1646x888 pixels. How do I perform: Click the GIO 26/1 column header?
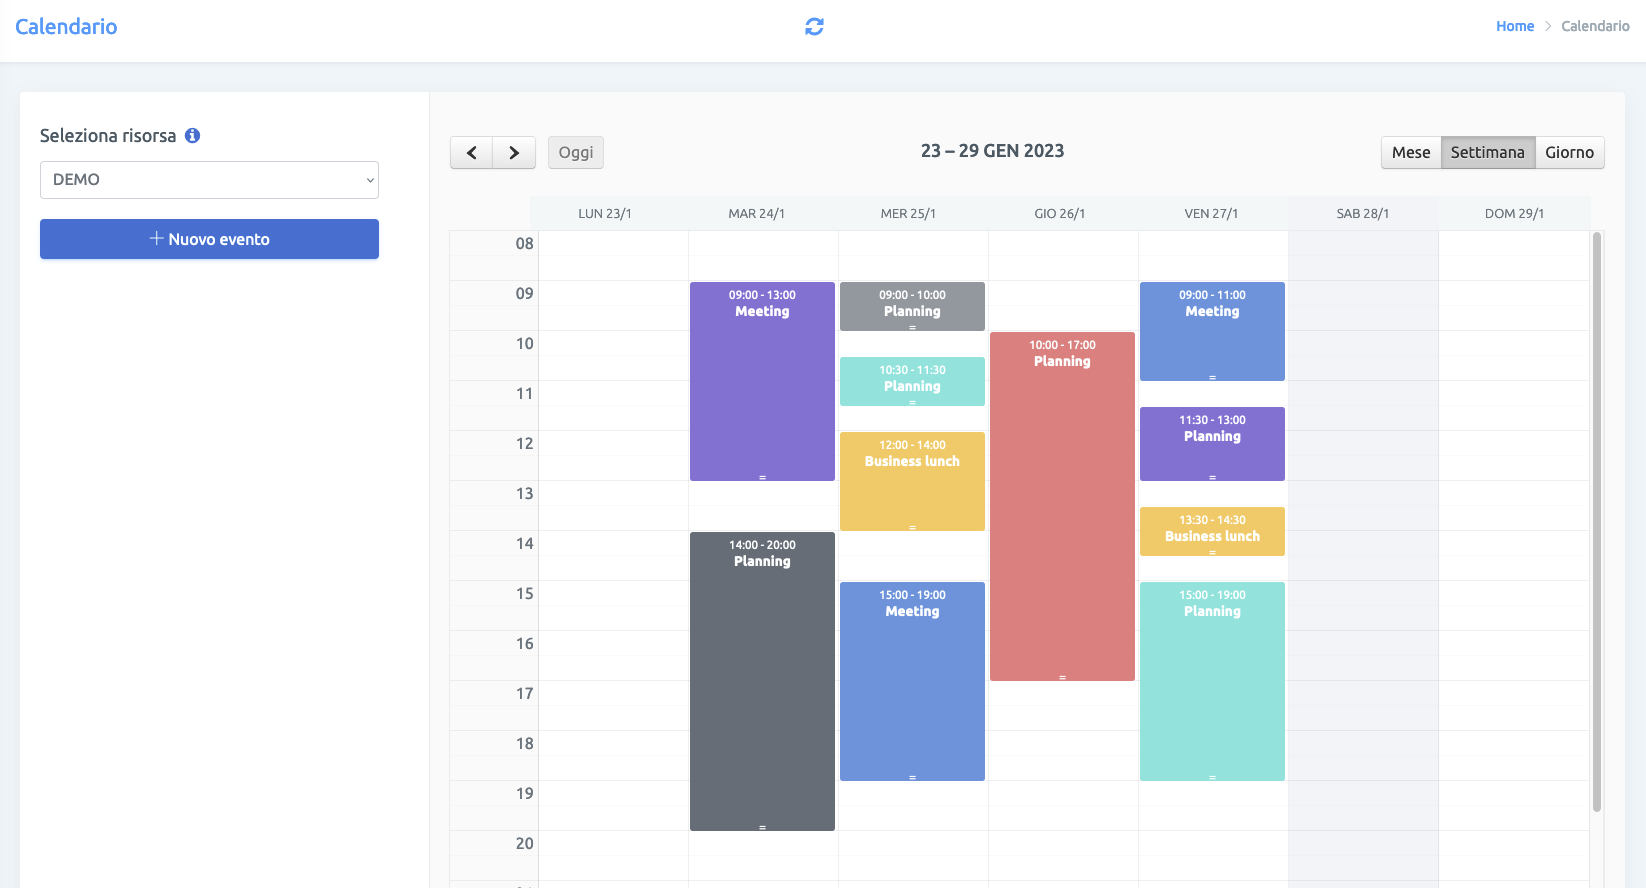click(1060, 214)
